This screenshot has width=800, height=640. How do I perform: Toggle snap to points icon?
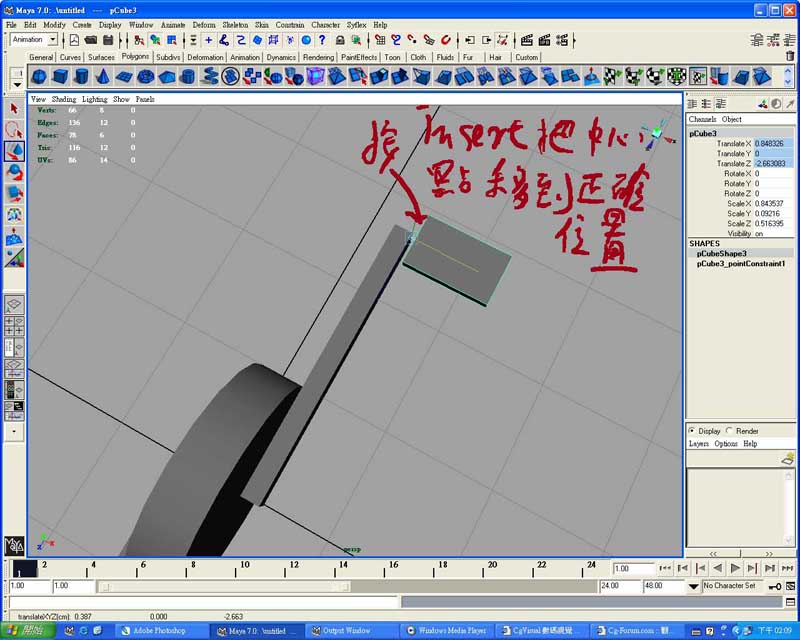pyautogui.click(x=412, y=40)
